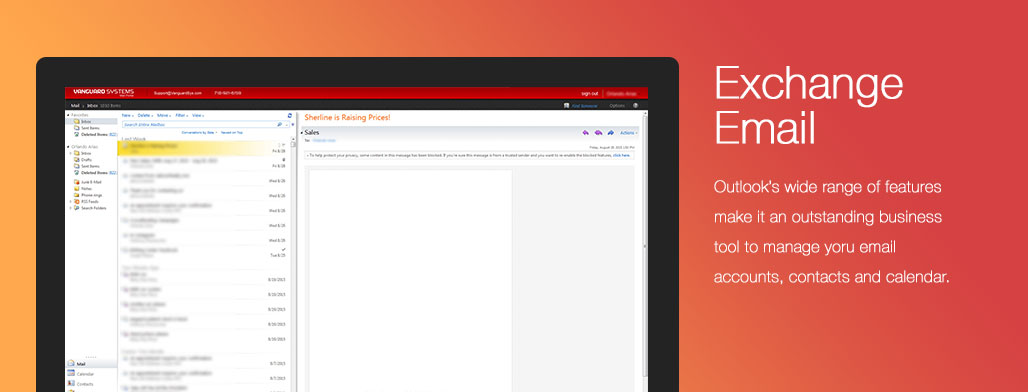Toggle flag on highlighted message

(284, 145)
